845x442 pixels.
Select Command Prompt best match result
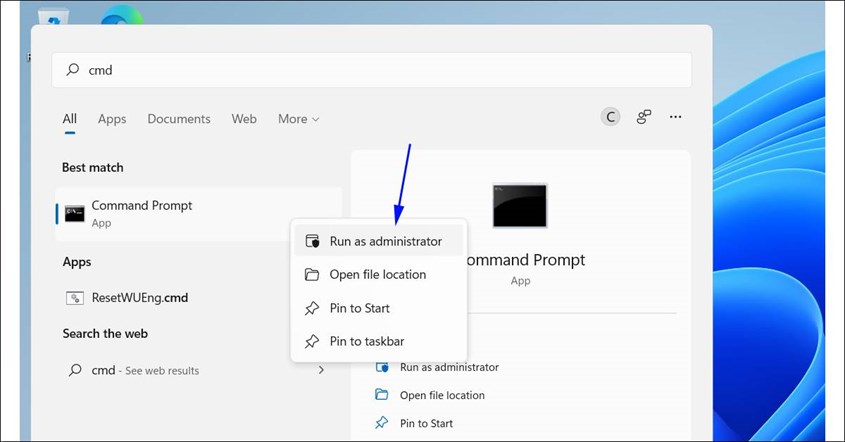pyautogui.click(x=198, y=214)
